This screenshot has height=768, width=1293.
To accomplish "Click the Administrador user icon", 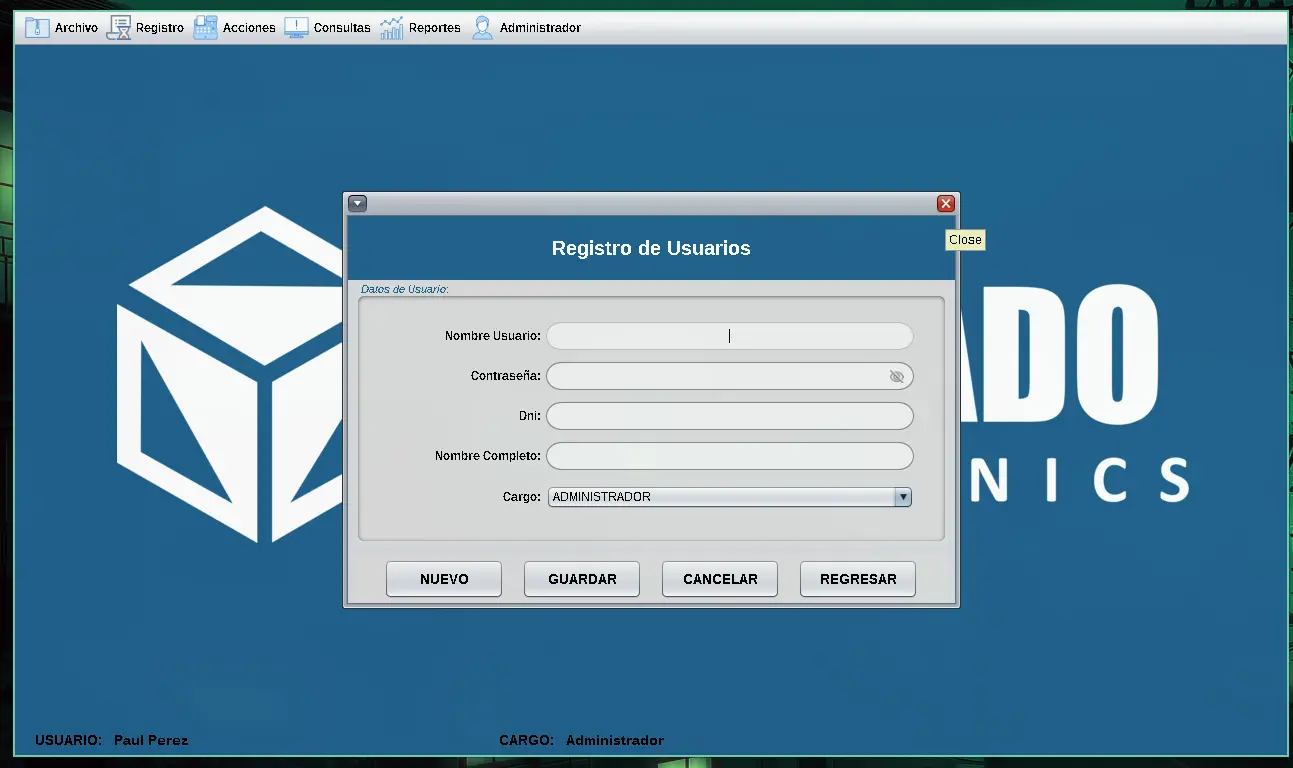I will coord(482,28).
